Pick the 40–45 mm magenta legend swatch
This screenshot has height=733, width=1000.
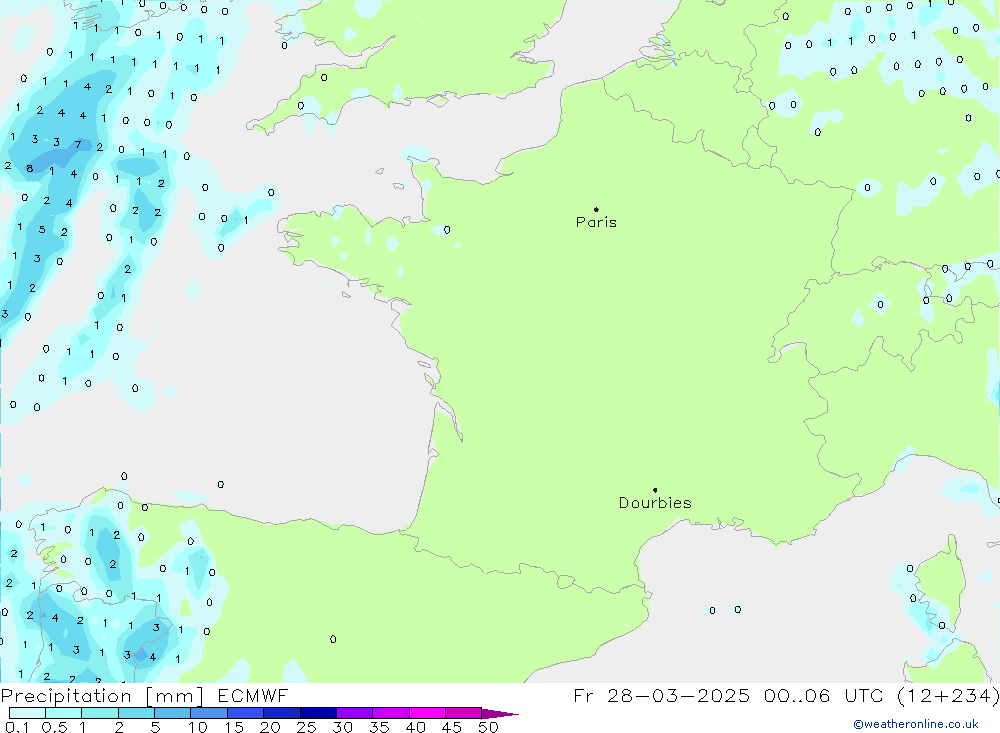click(x=427, y=713)
